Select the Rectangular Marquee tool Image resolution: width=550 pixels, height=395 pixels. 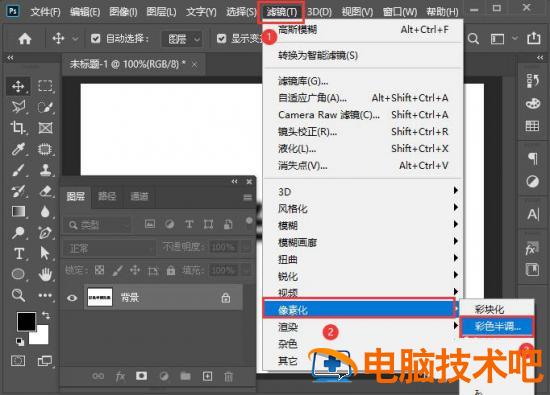(x=45, y=86)
